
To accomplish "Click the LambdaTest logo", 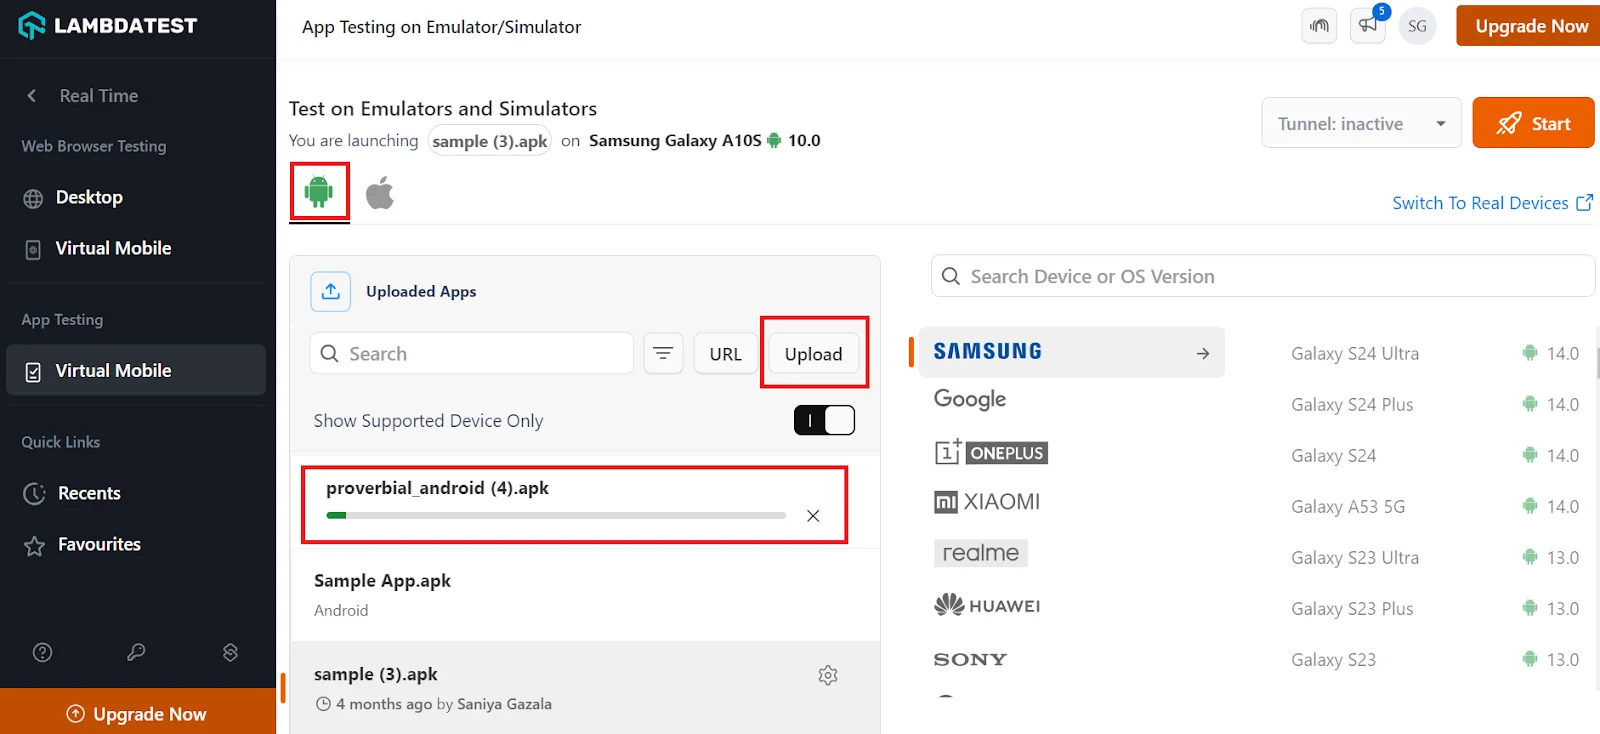I will coord(108,25).
